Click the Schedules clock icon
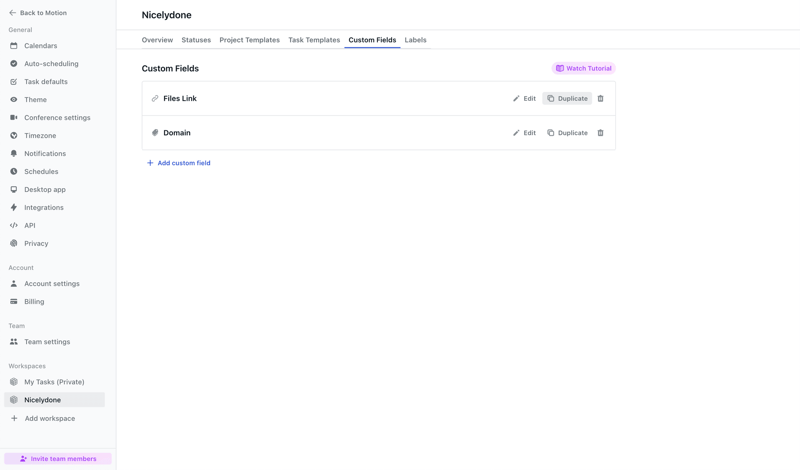Image resolution: width=800 pixels, height=470 pixels. coord(14,171)
